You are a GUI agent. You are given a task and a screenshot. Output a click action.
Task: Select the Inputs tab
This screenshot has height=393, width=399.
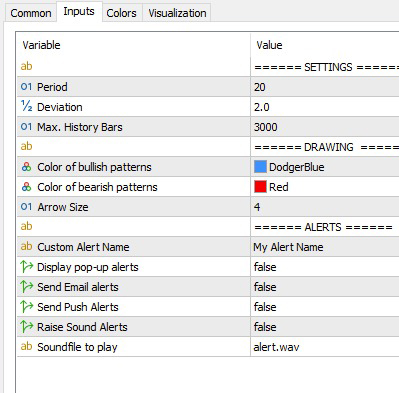pos(79,12)
